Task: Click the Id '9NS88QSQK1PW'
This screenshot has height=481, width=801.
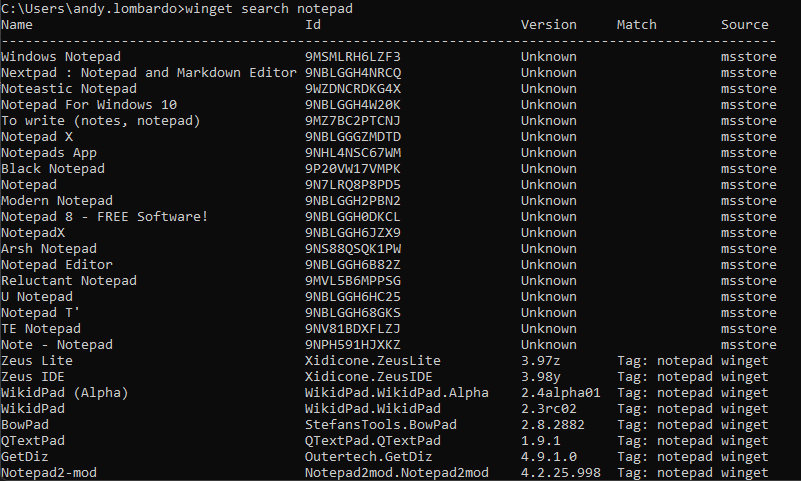Action: [x=353, y=249]
